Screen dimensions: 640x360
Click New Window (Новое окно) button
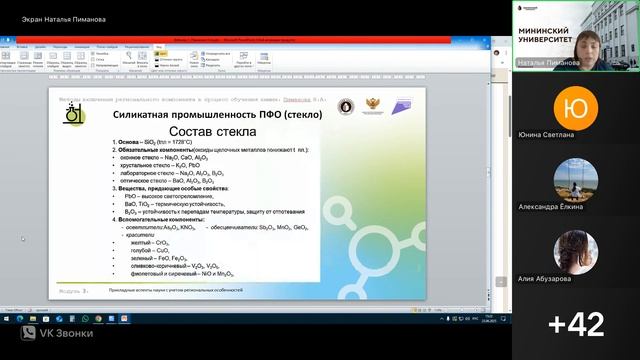click(194, 59)
